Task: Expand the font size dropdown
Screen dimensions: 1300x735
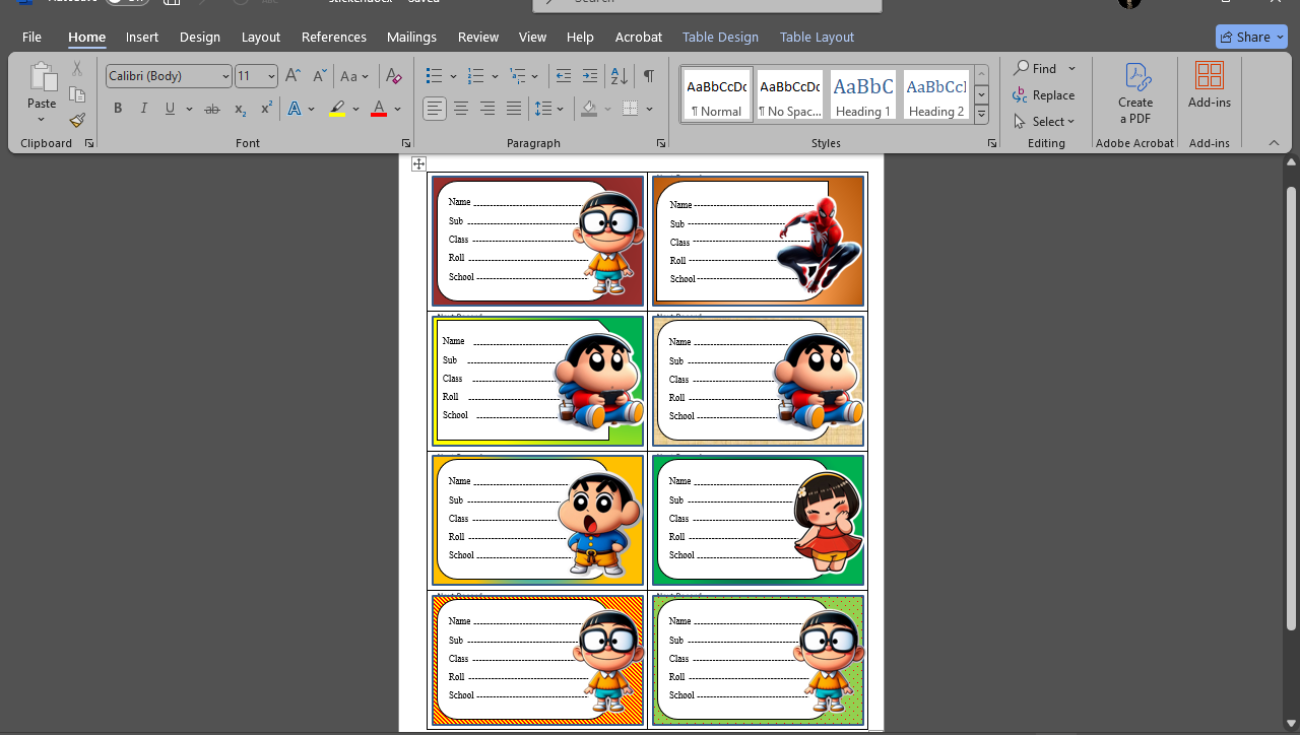Action: pyautogui.click(x=271, y=76)
